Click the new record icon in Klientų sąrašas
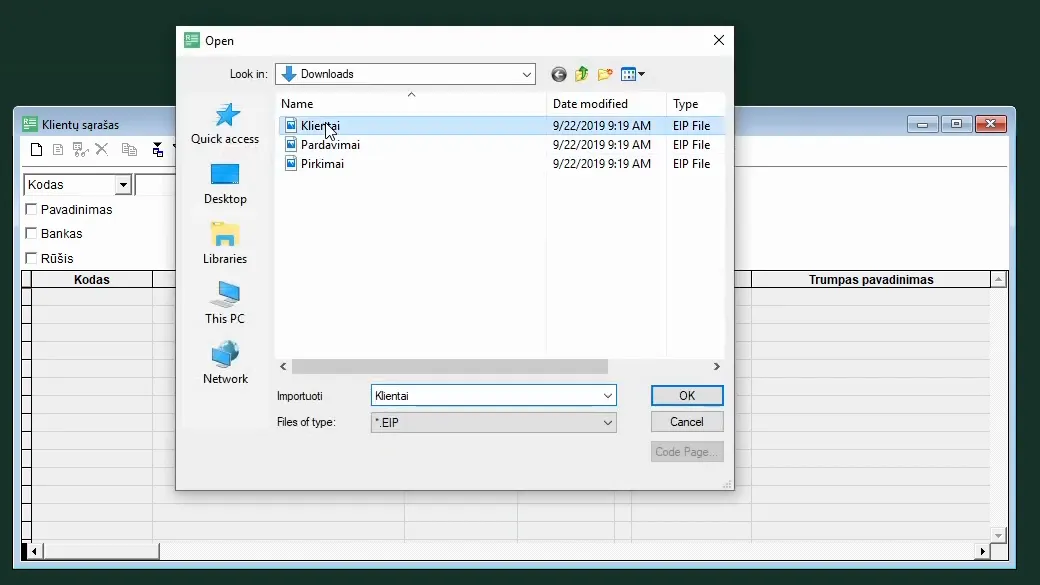Viewport: 1040px width, 585px height. (x=36, y=150)
